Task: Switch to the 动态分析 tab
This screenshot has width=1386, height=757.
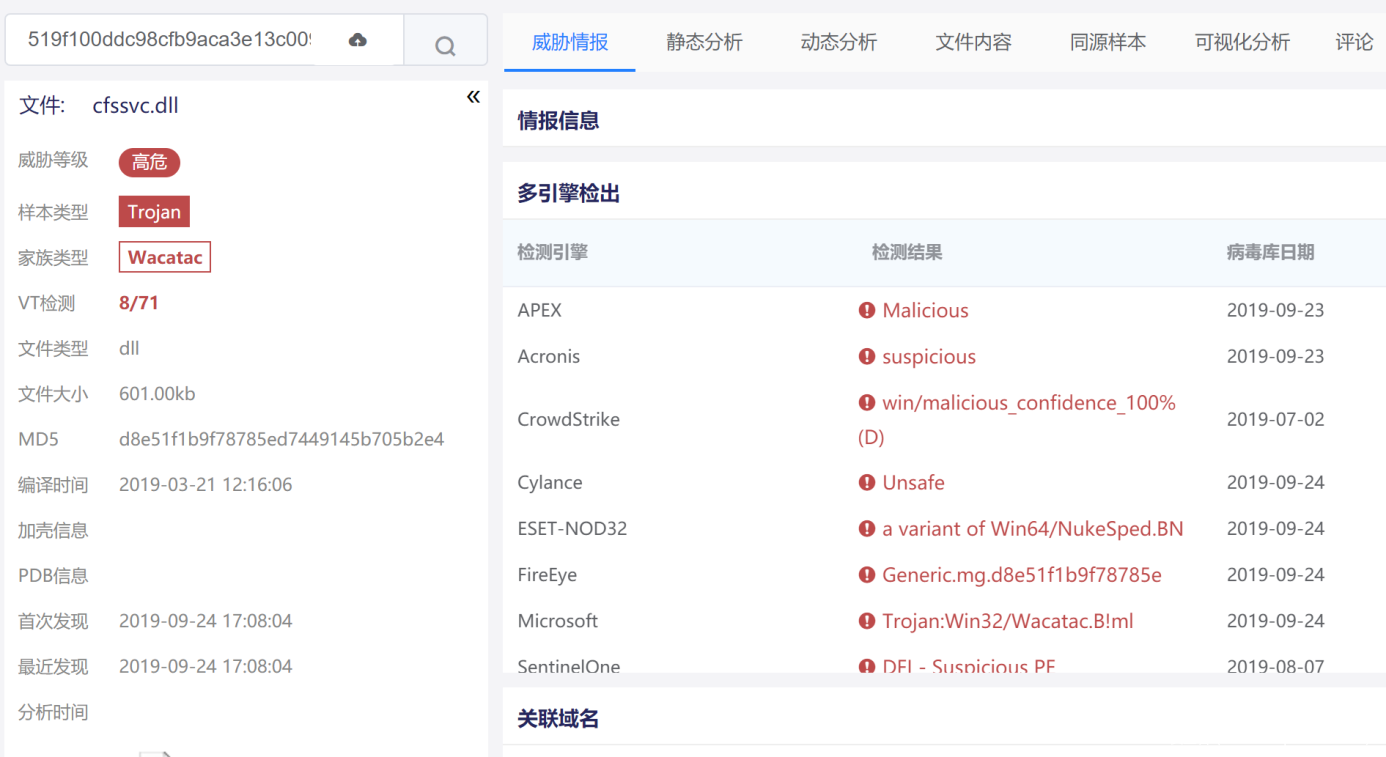Action: pyautogui.click(x=838, y=42)
